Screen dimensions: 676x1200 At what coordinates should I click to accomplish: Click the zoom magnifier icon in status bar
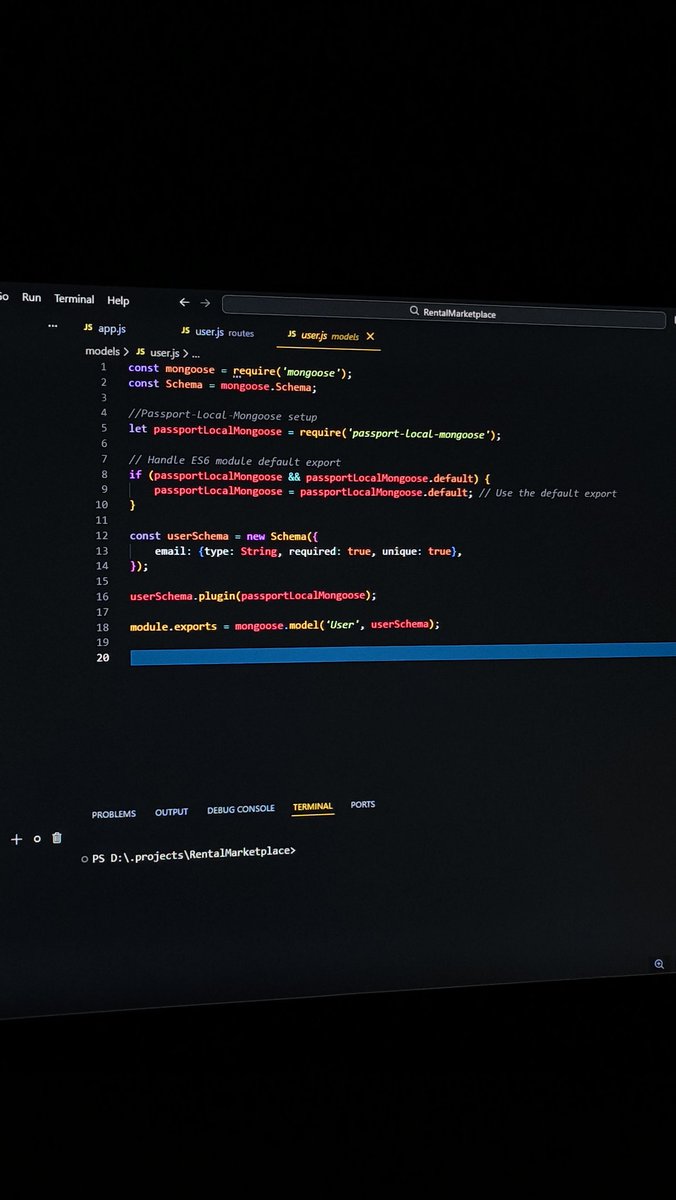pos(659,964)
